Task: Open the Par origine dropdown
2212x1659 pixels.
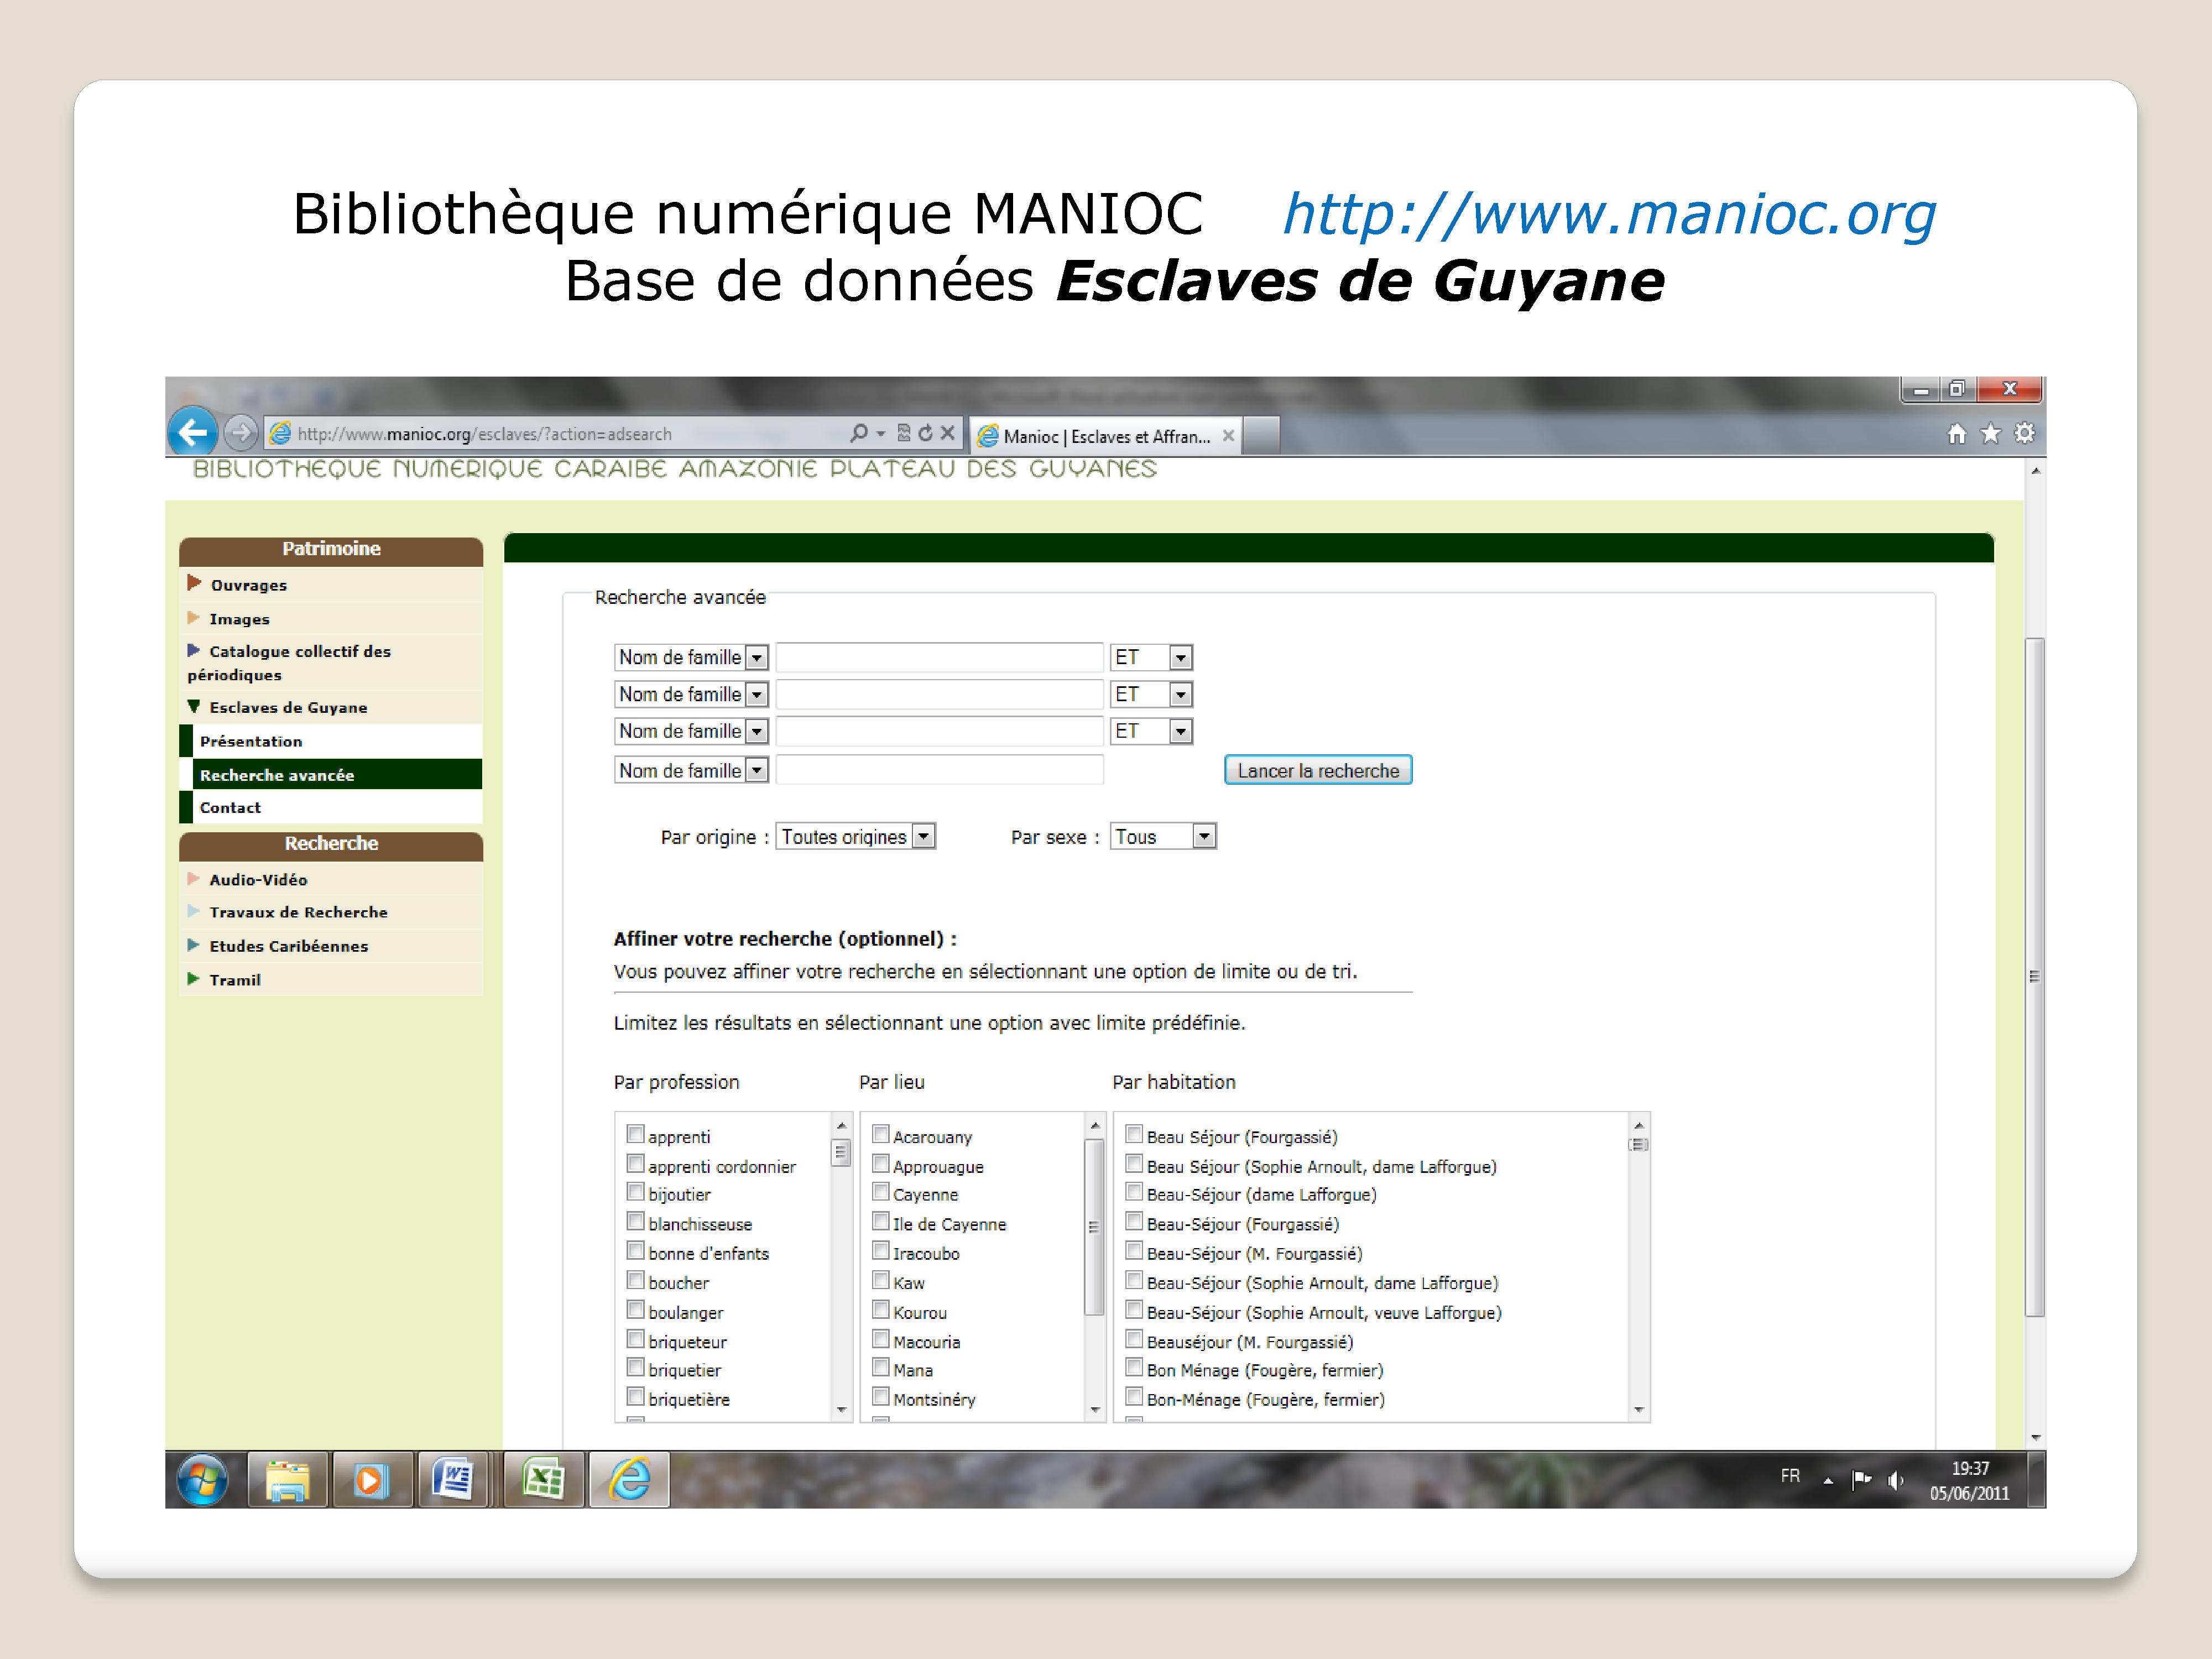Action: pos(855,836)
